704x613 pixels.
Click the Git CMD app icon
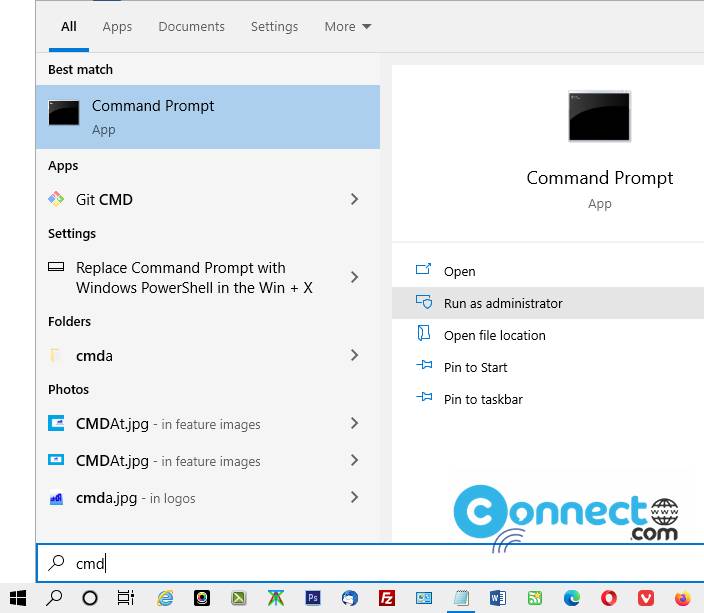pyautogui.click(x=56, y=199)
